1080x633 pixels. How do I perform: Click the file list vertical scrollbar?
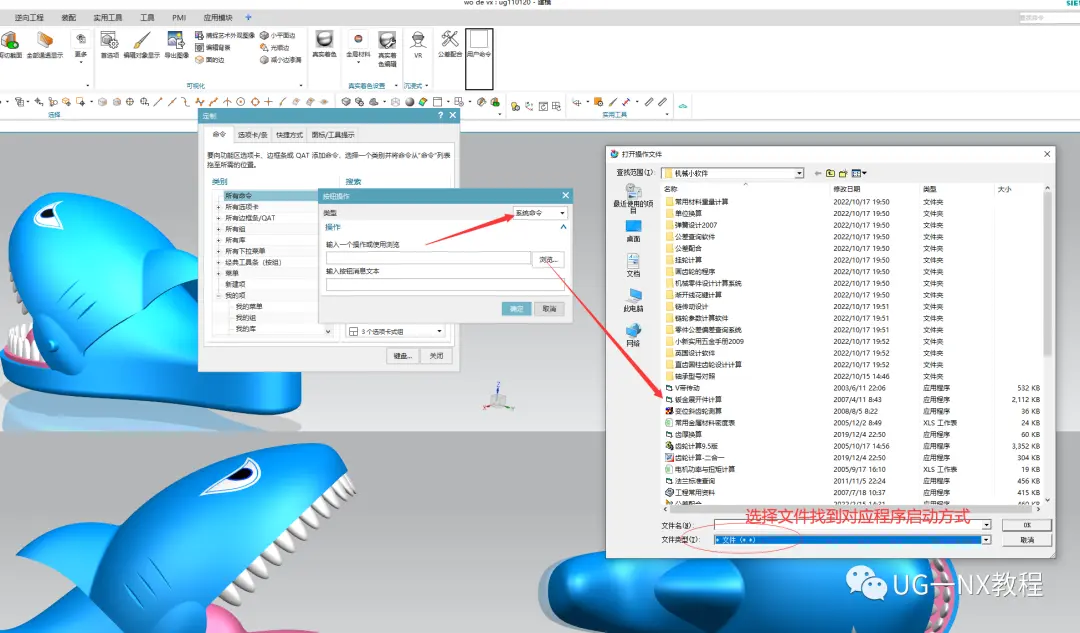[1048, 272]
